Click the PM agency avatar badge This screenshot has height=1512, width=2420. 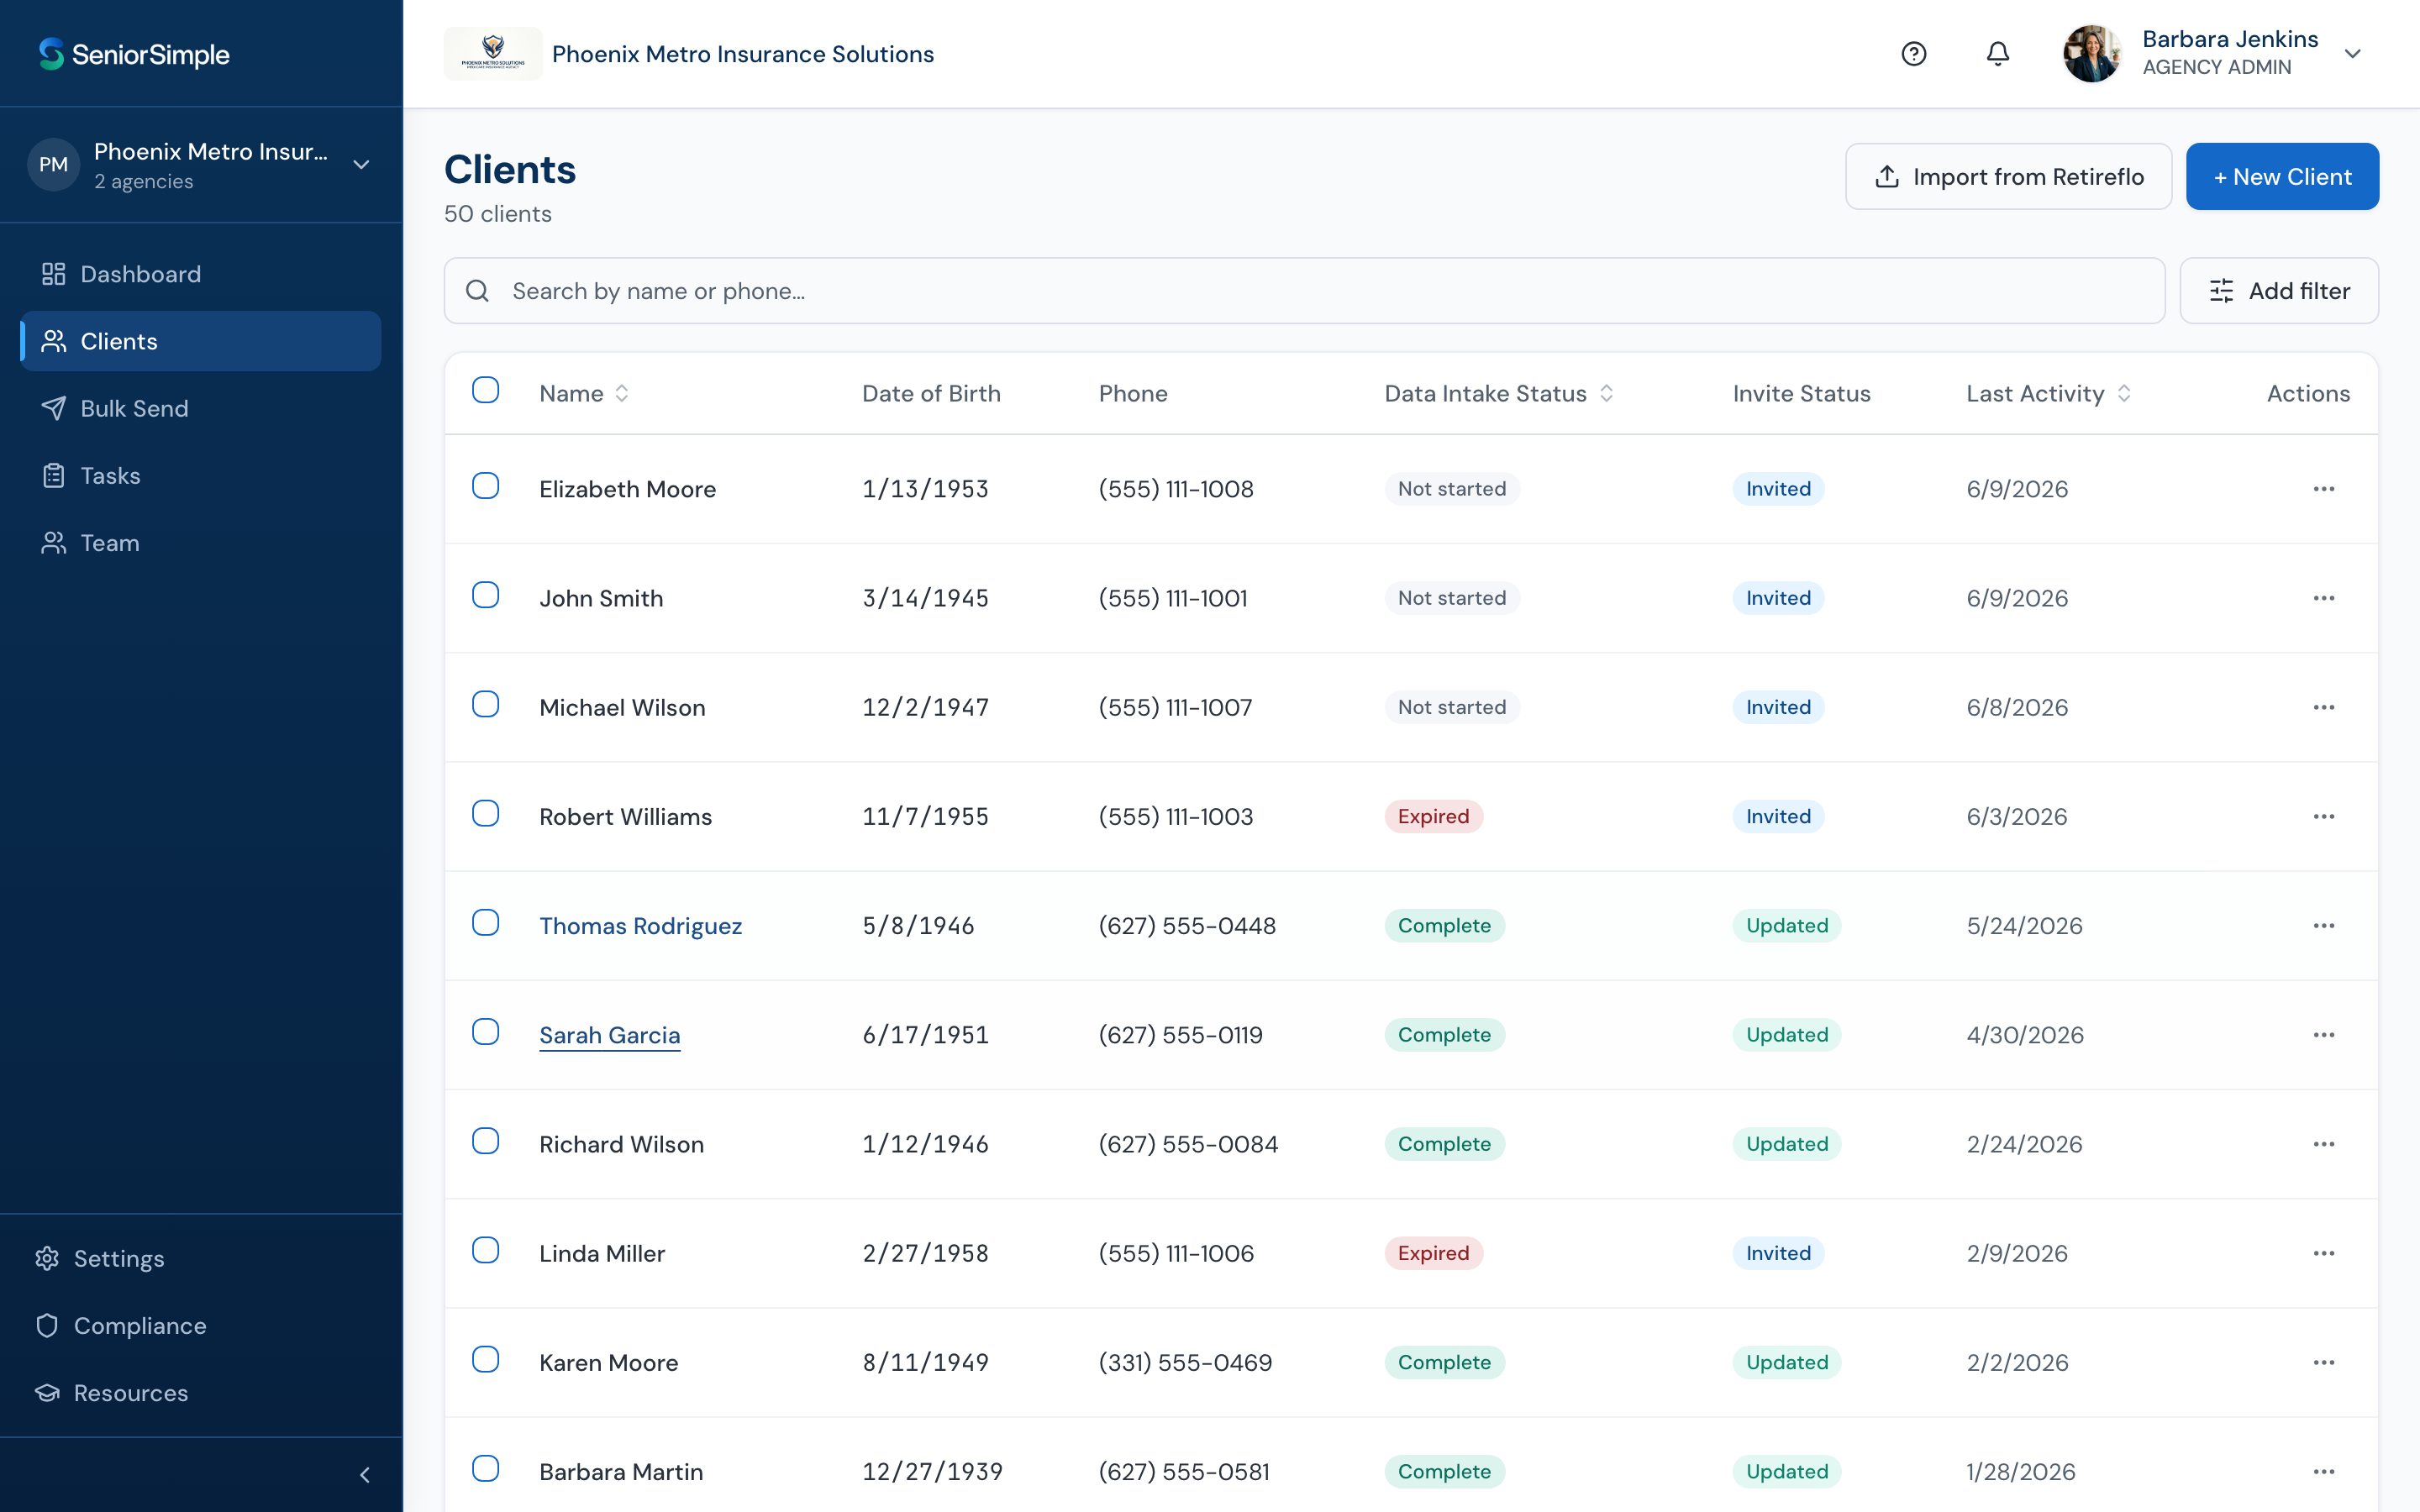pos(54,164)
